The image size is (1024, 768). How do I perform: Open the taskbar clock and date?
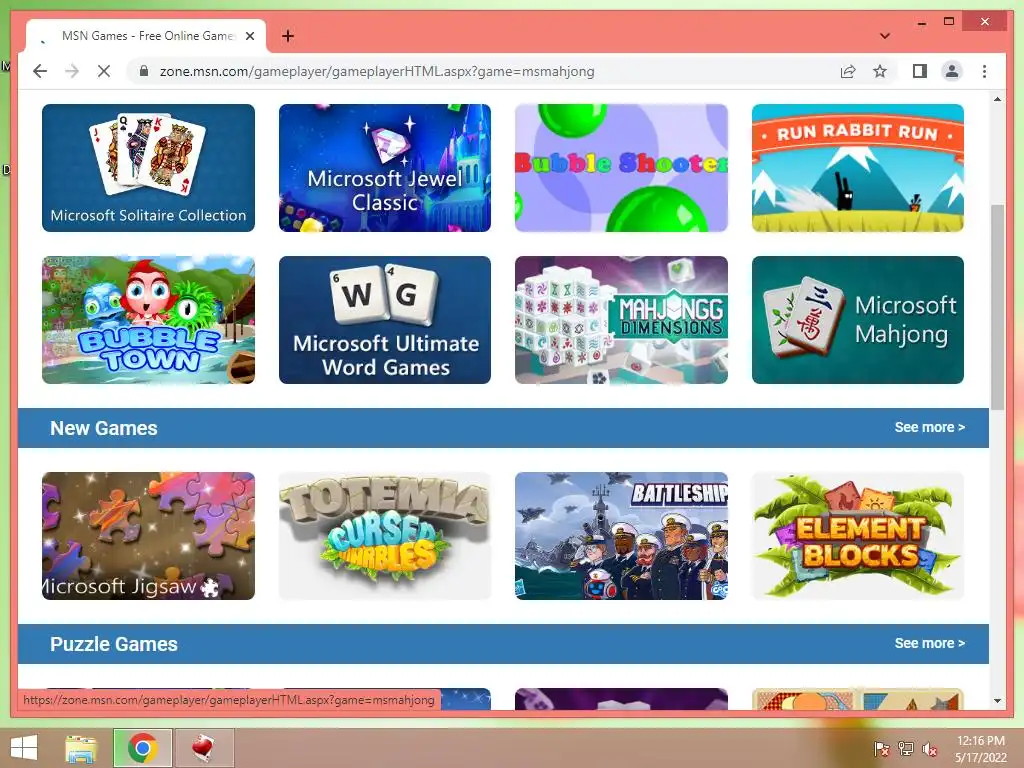980,749
